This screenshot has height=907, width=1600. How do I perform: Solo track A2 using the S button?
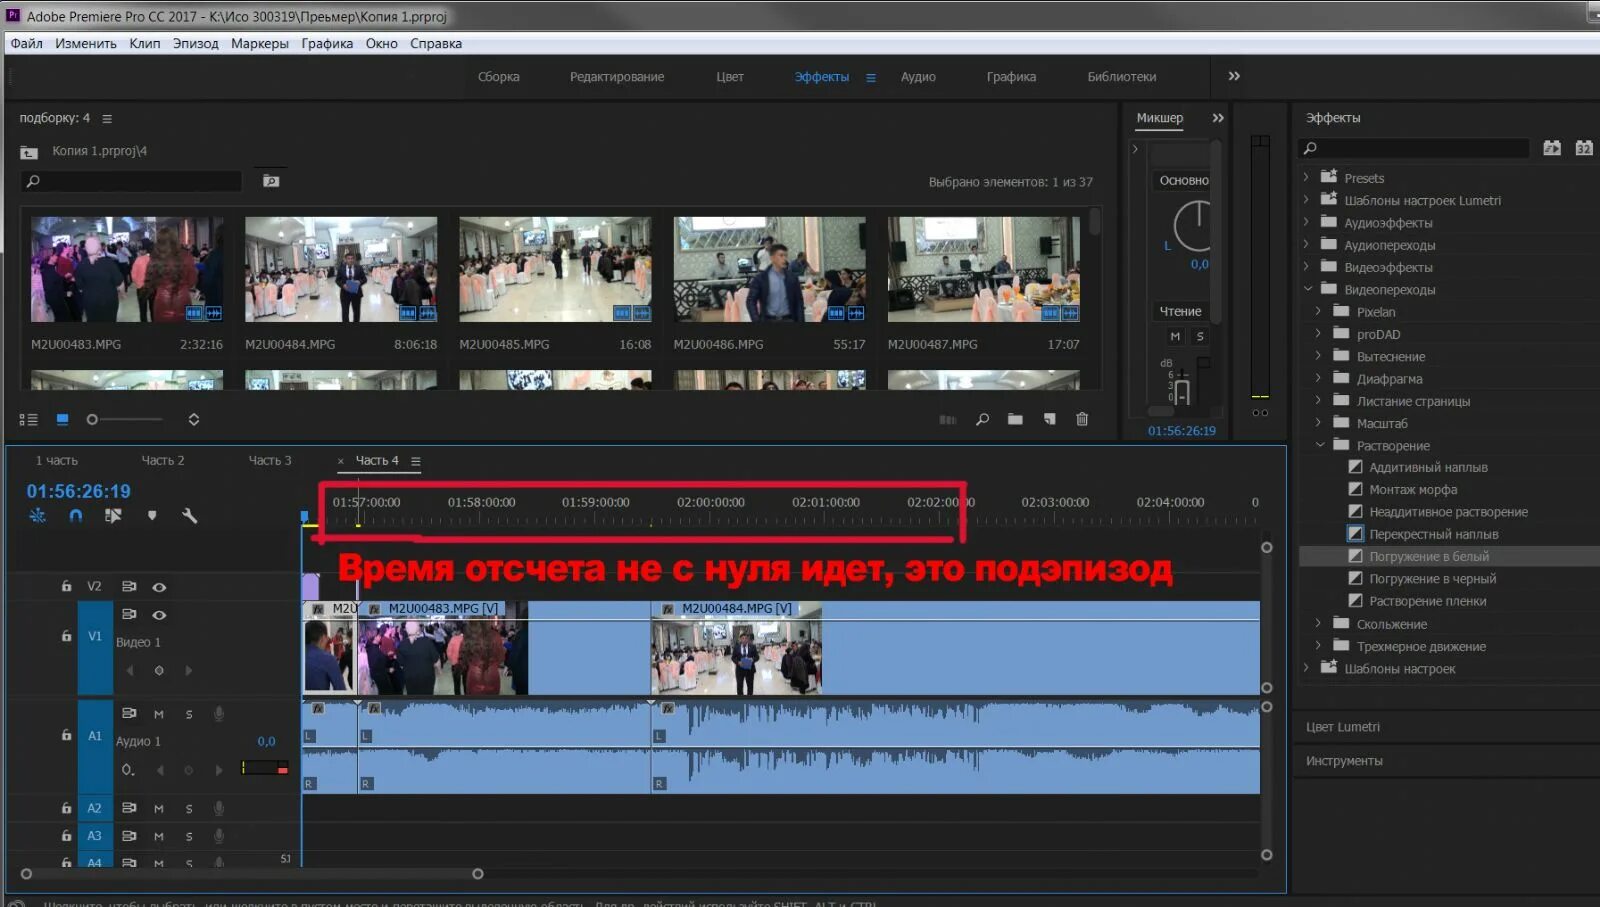click(188, 808)
